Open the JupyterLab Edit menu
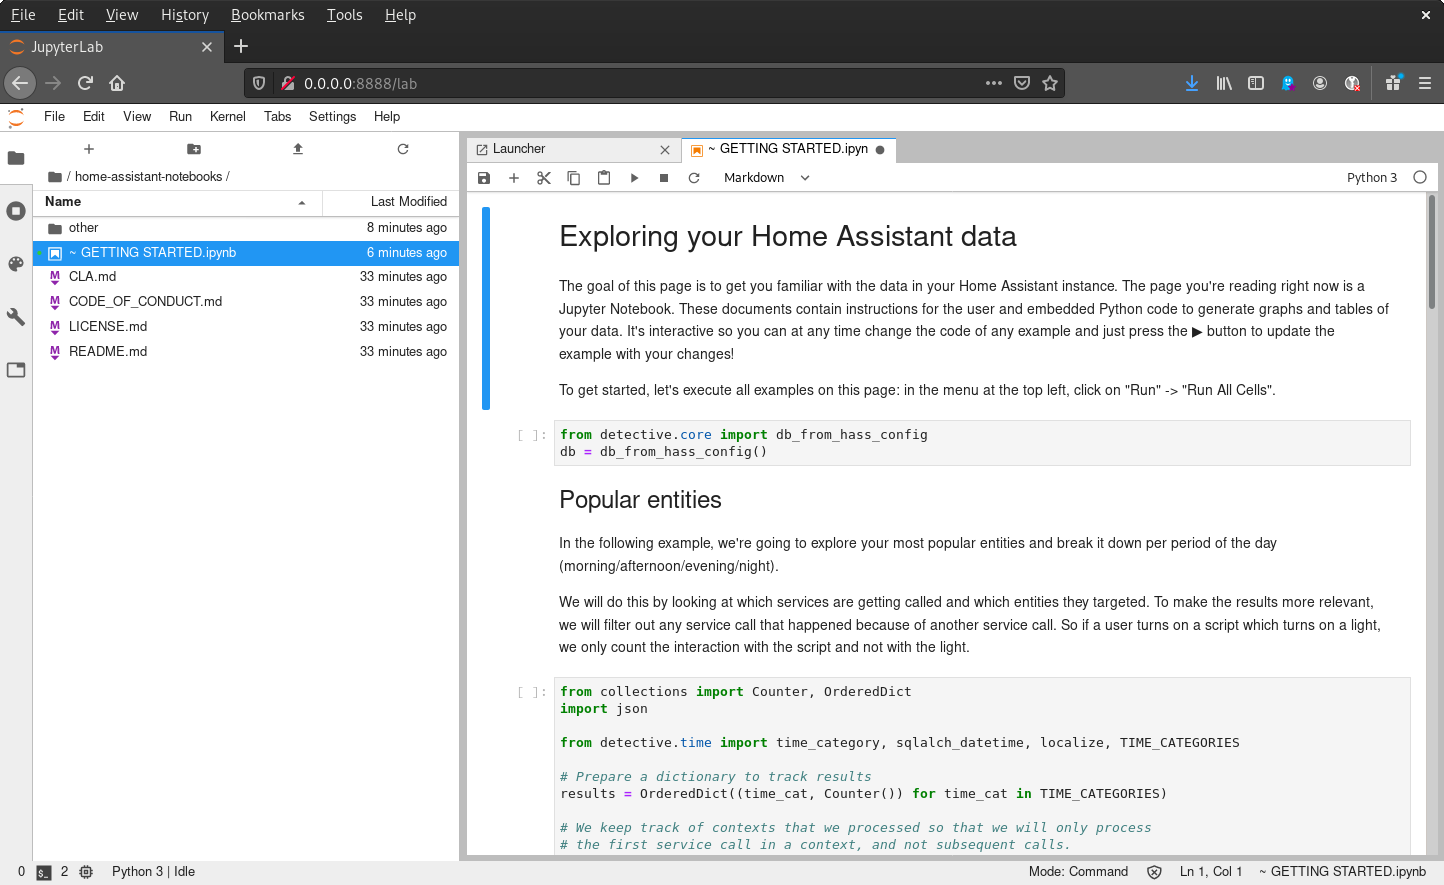This screenshot has width=1444, height=885. (x=94, y=117)
